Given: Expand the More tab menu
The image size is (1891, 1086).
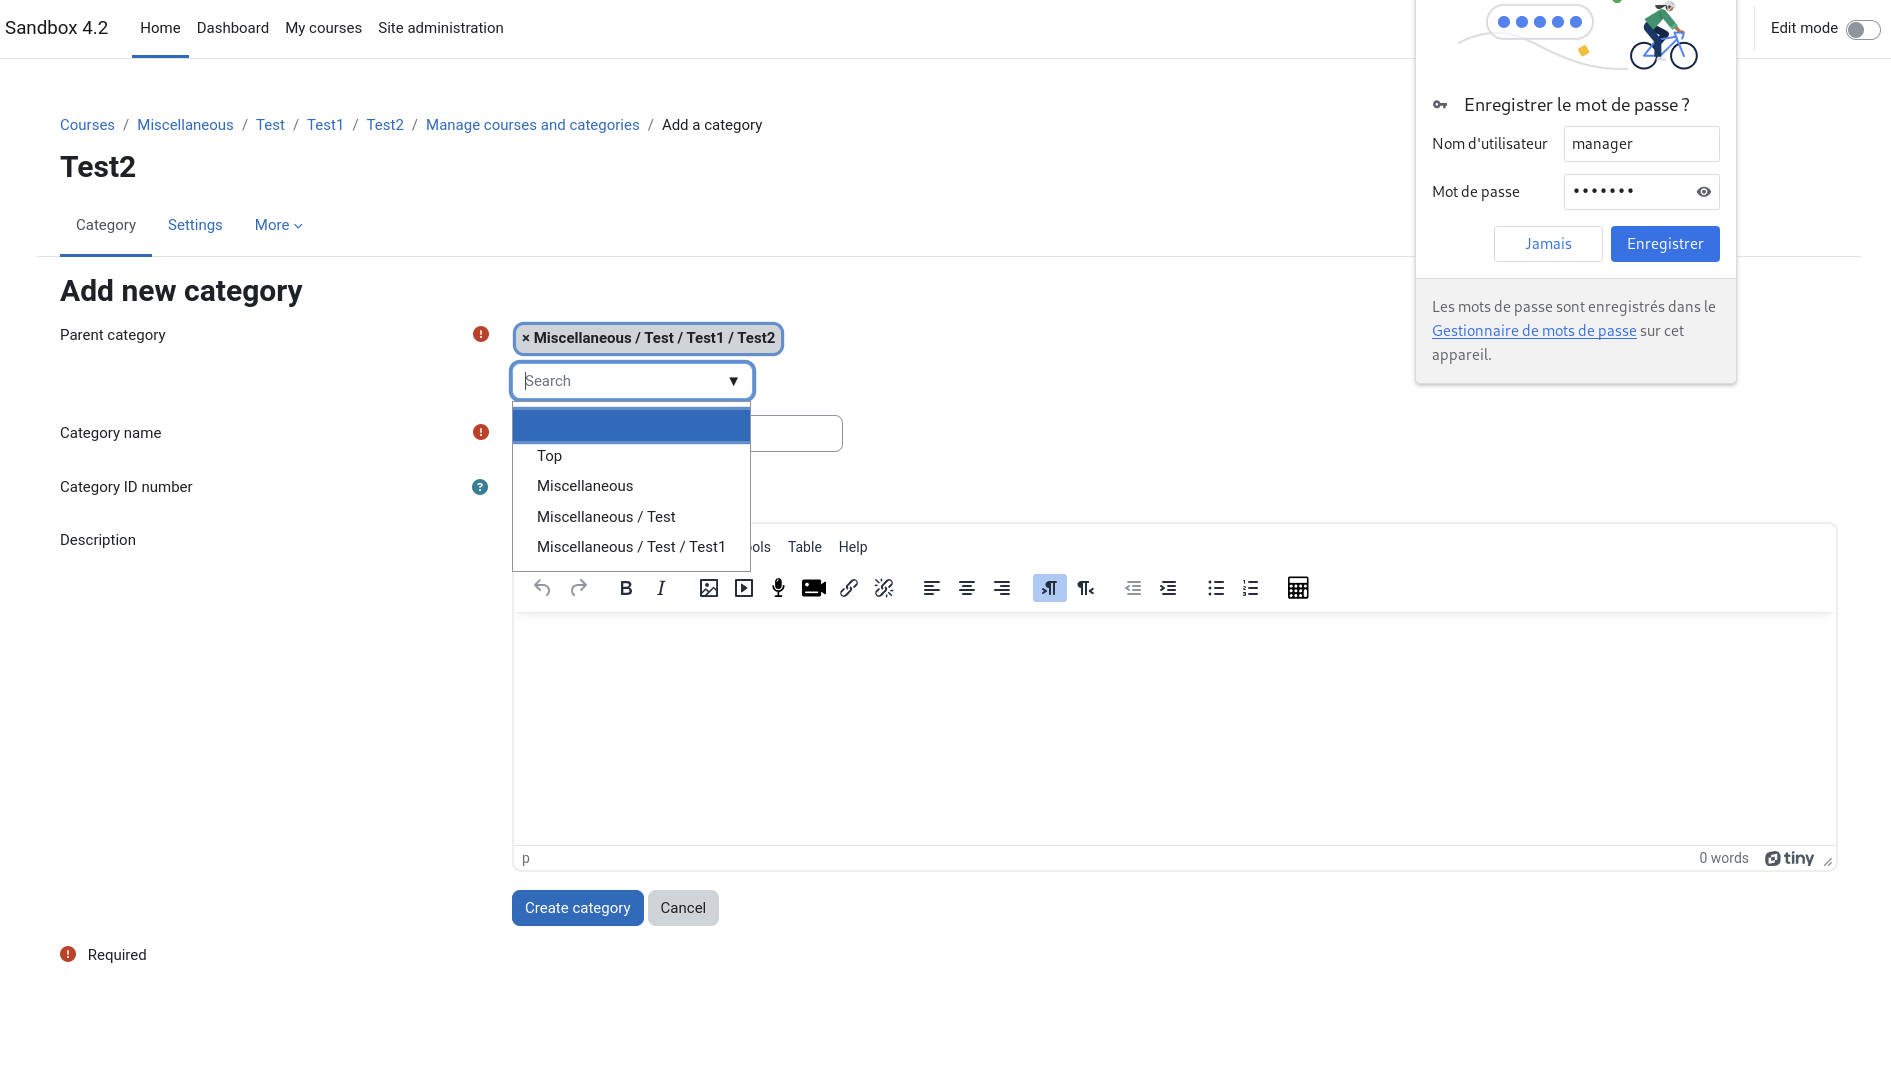Looking at the screenshot, I should (278, 225).
